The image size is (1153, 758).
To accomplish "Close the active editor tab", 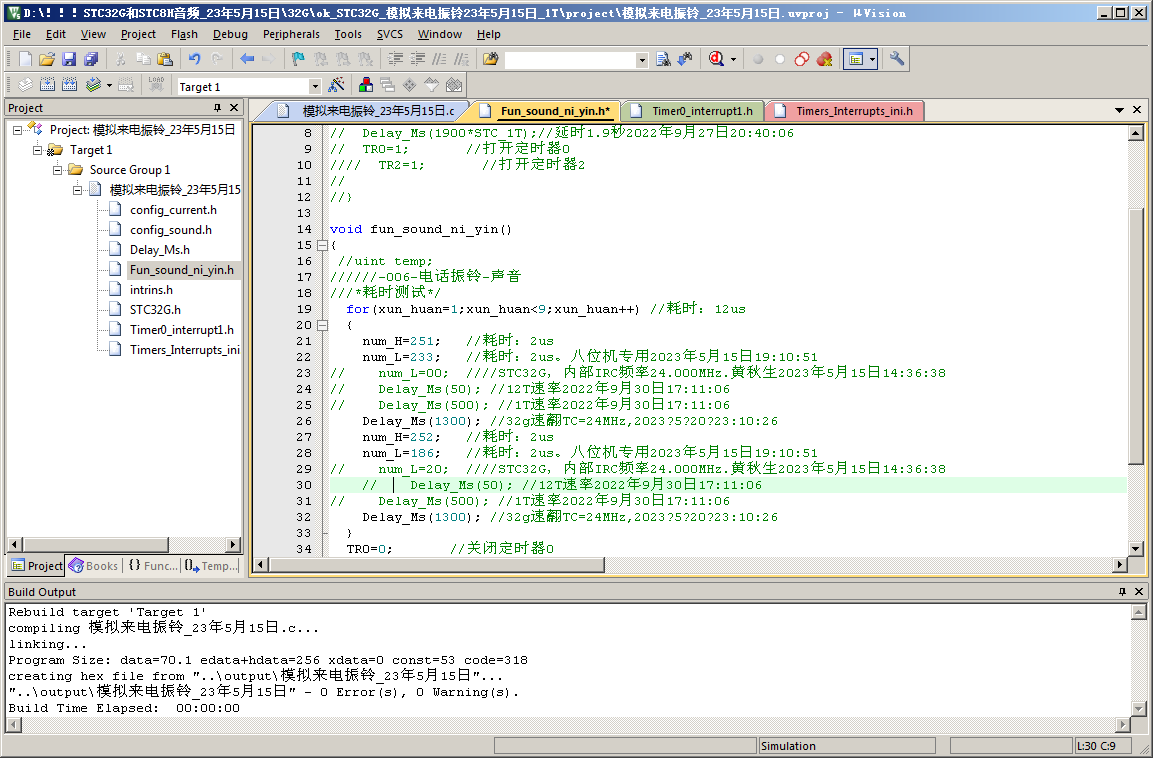I will 1137,110.
